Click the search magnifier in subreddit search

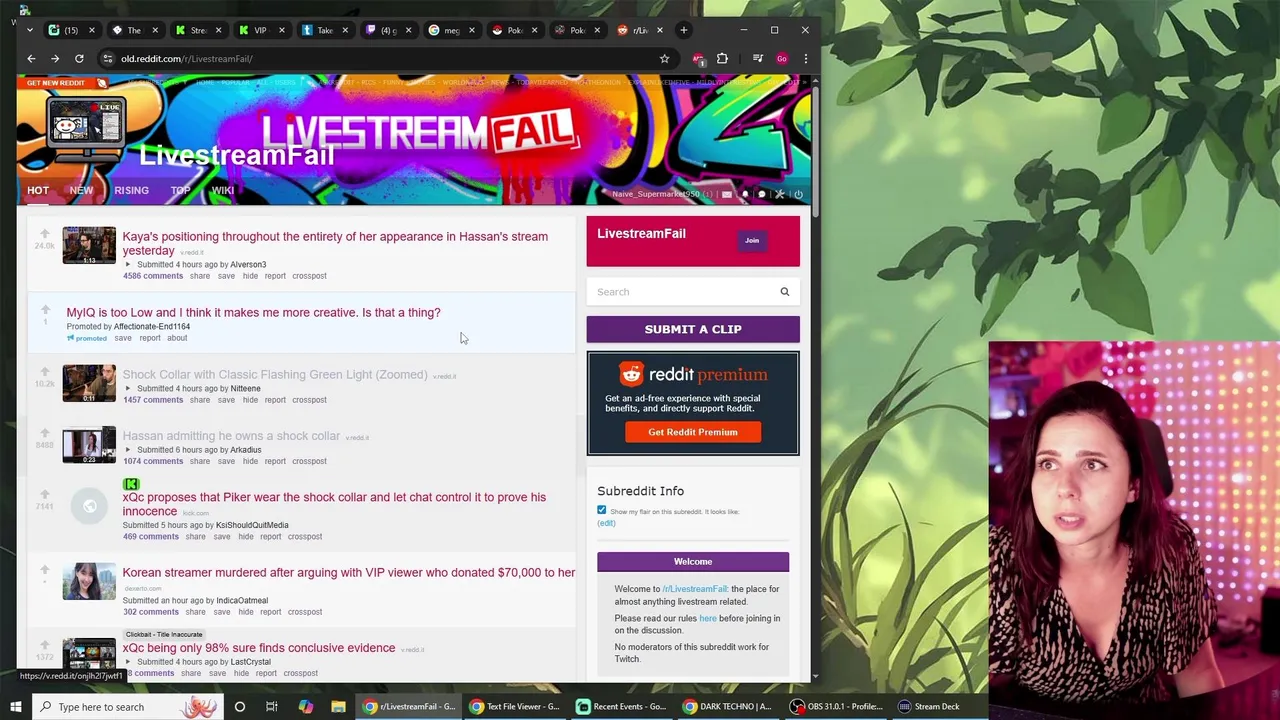[x=784, y=292]
